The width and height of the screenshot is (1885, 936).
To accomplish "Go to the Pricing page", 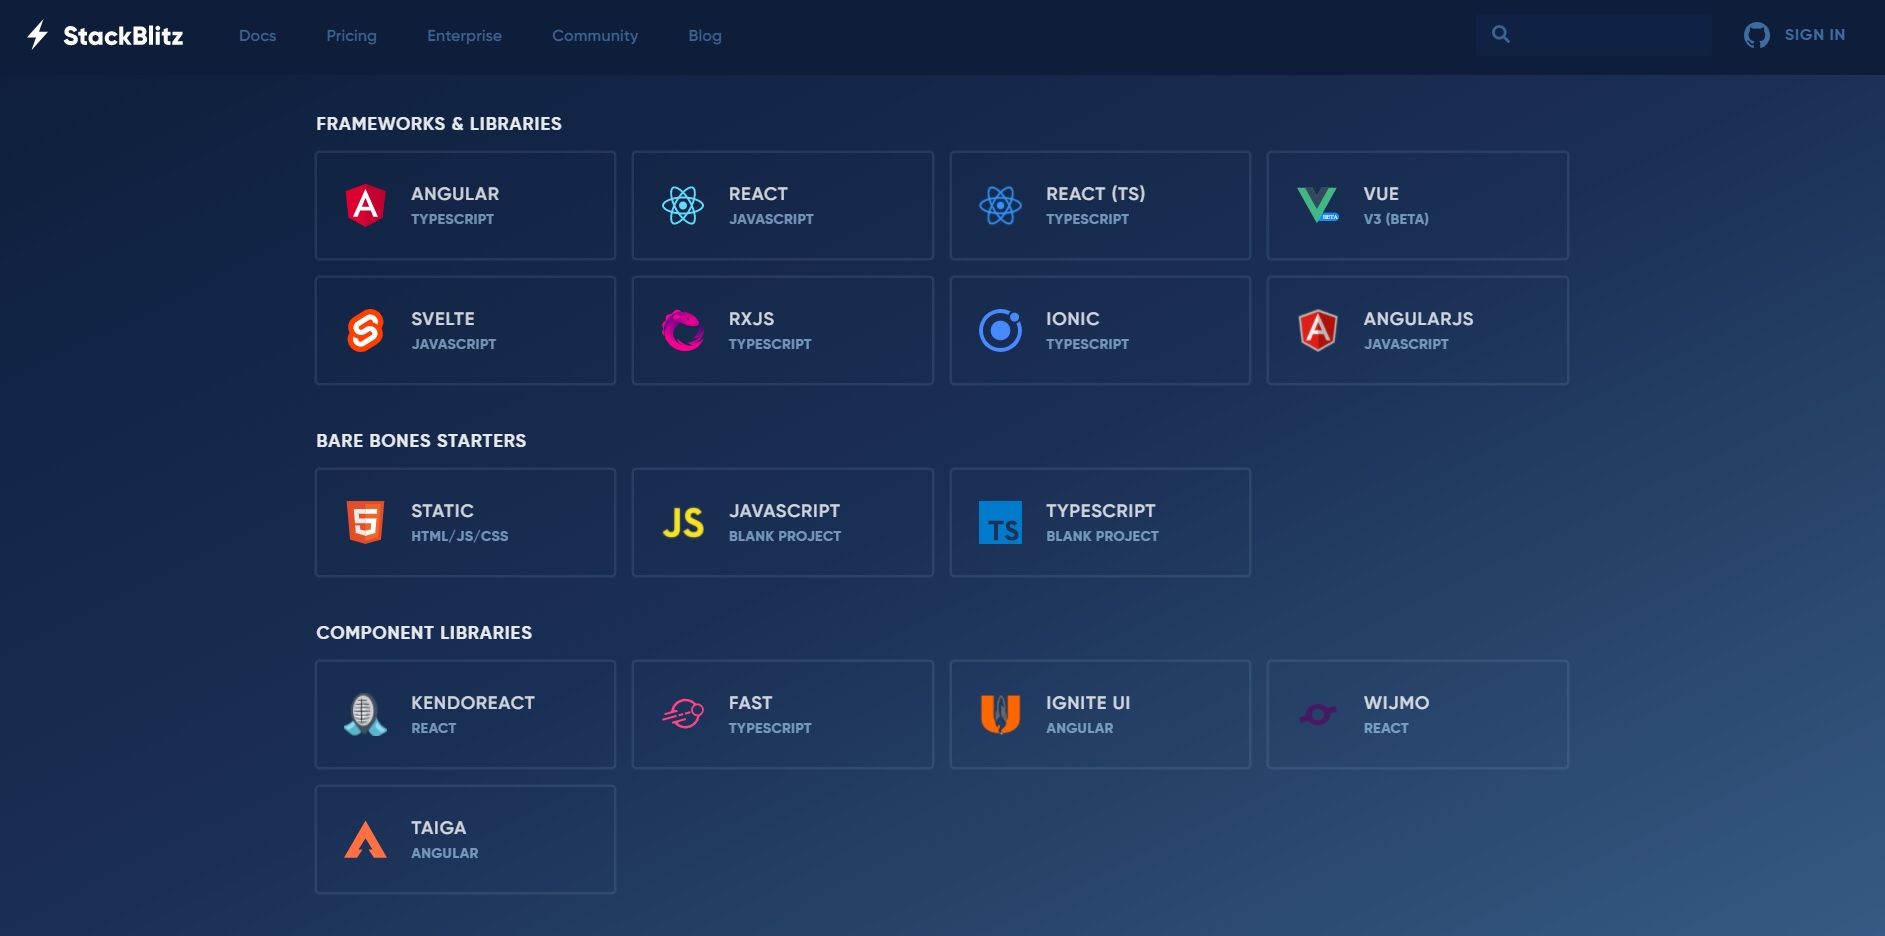I will (x=351, y=36).
